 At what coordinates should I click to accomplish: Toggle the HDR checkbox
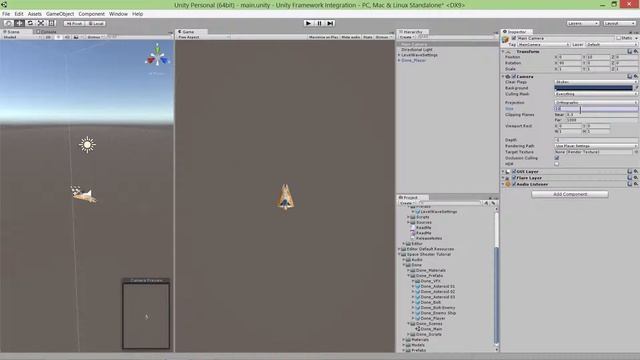557,164
